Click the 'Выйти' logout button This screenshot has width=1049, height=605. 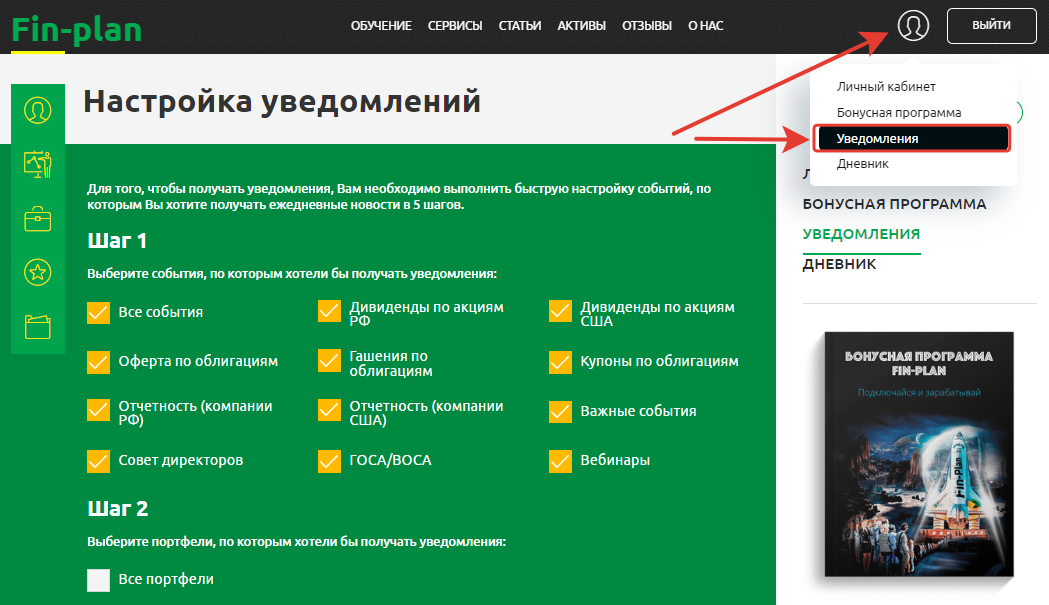pyautogui.click(x=991, y=26)
